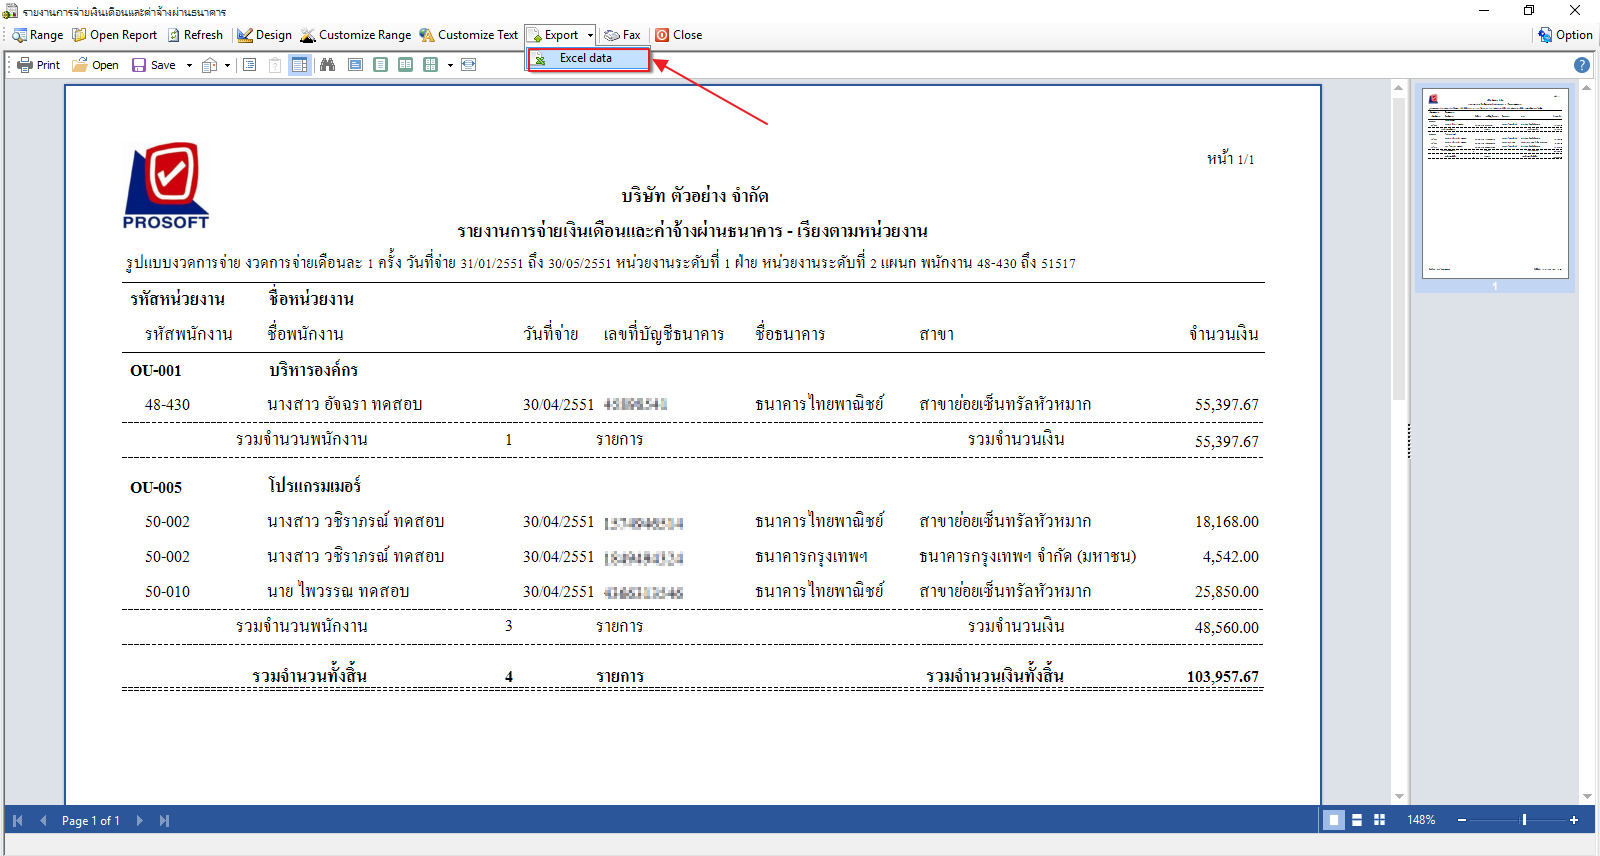Viewport: 1600px width, 856px height.
Task: Click the PROSOFT logo in the report
Action: [166, 186]
